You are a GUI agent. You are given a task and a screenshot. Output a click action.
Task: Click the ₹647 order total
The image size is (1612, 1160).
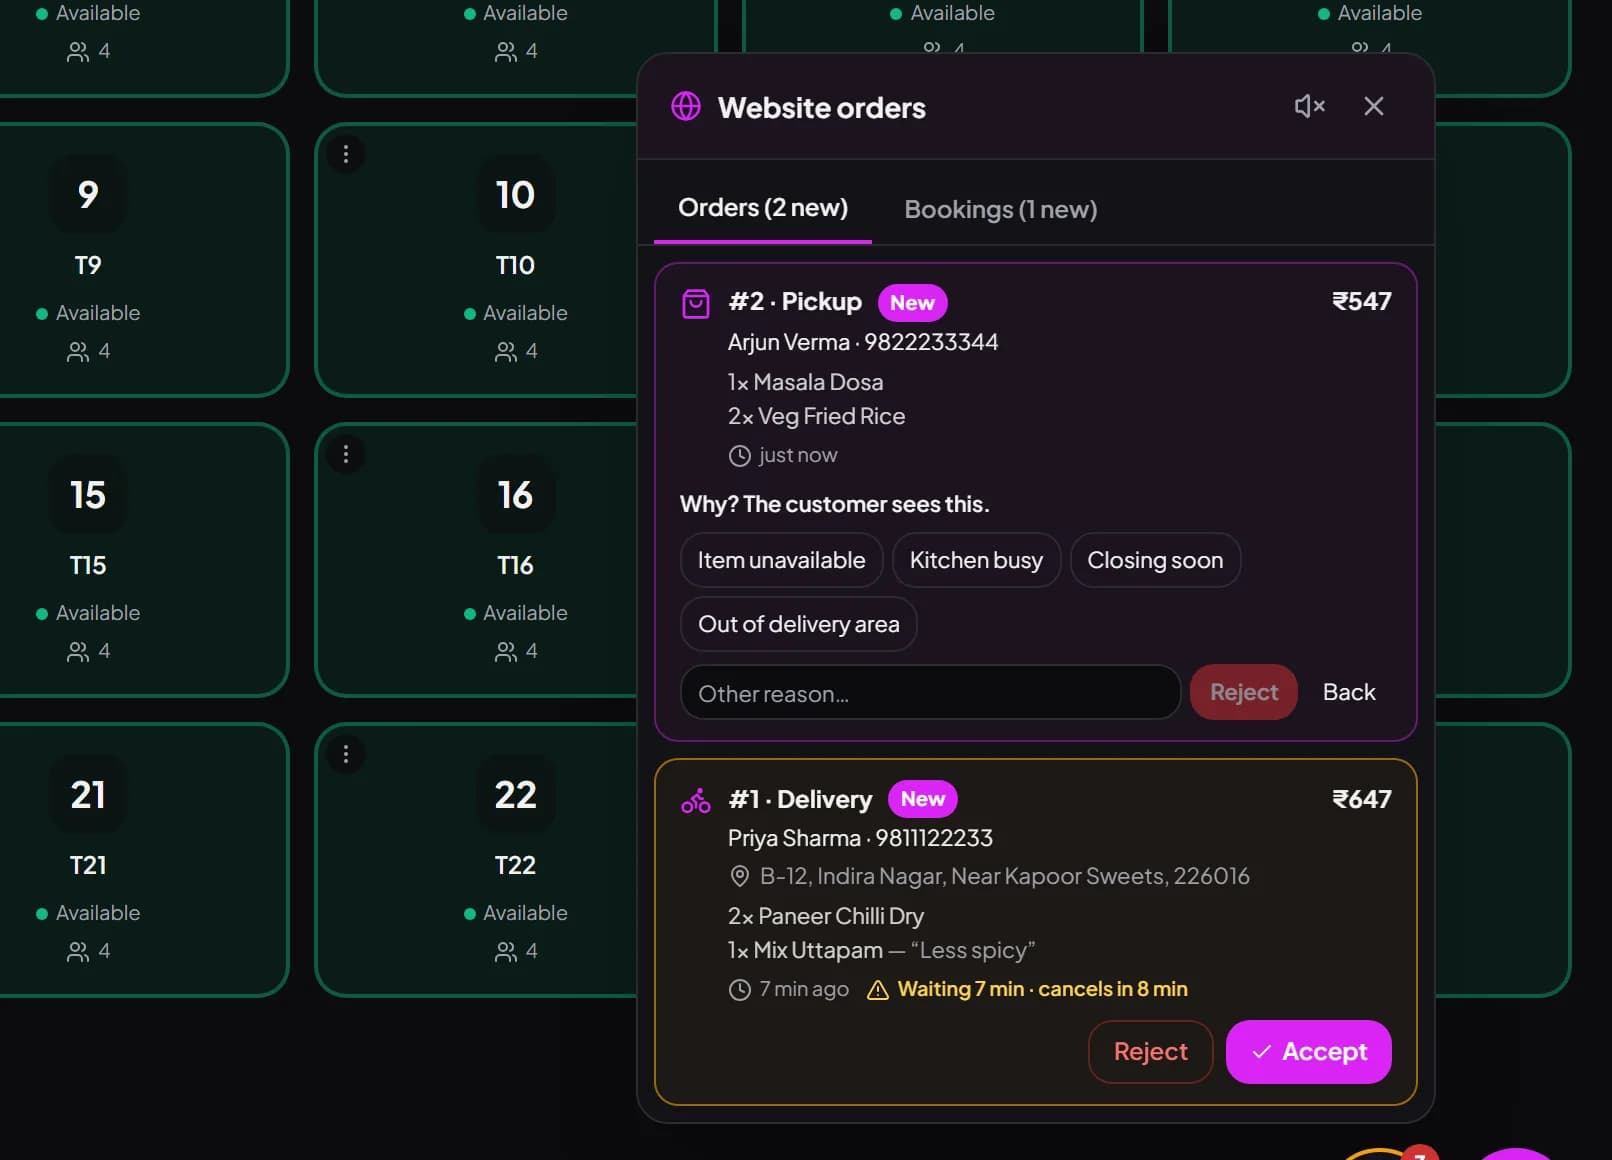coord(1361,799)
